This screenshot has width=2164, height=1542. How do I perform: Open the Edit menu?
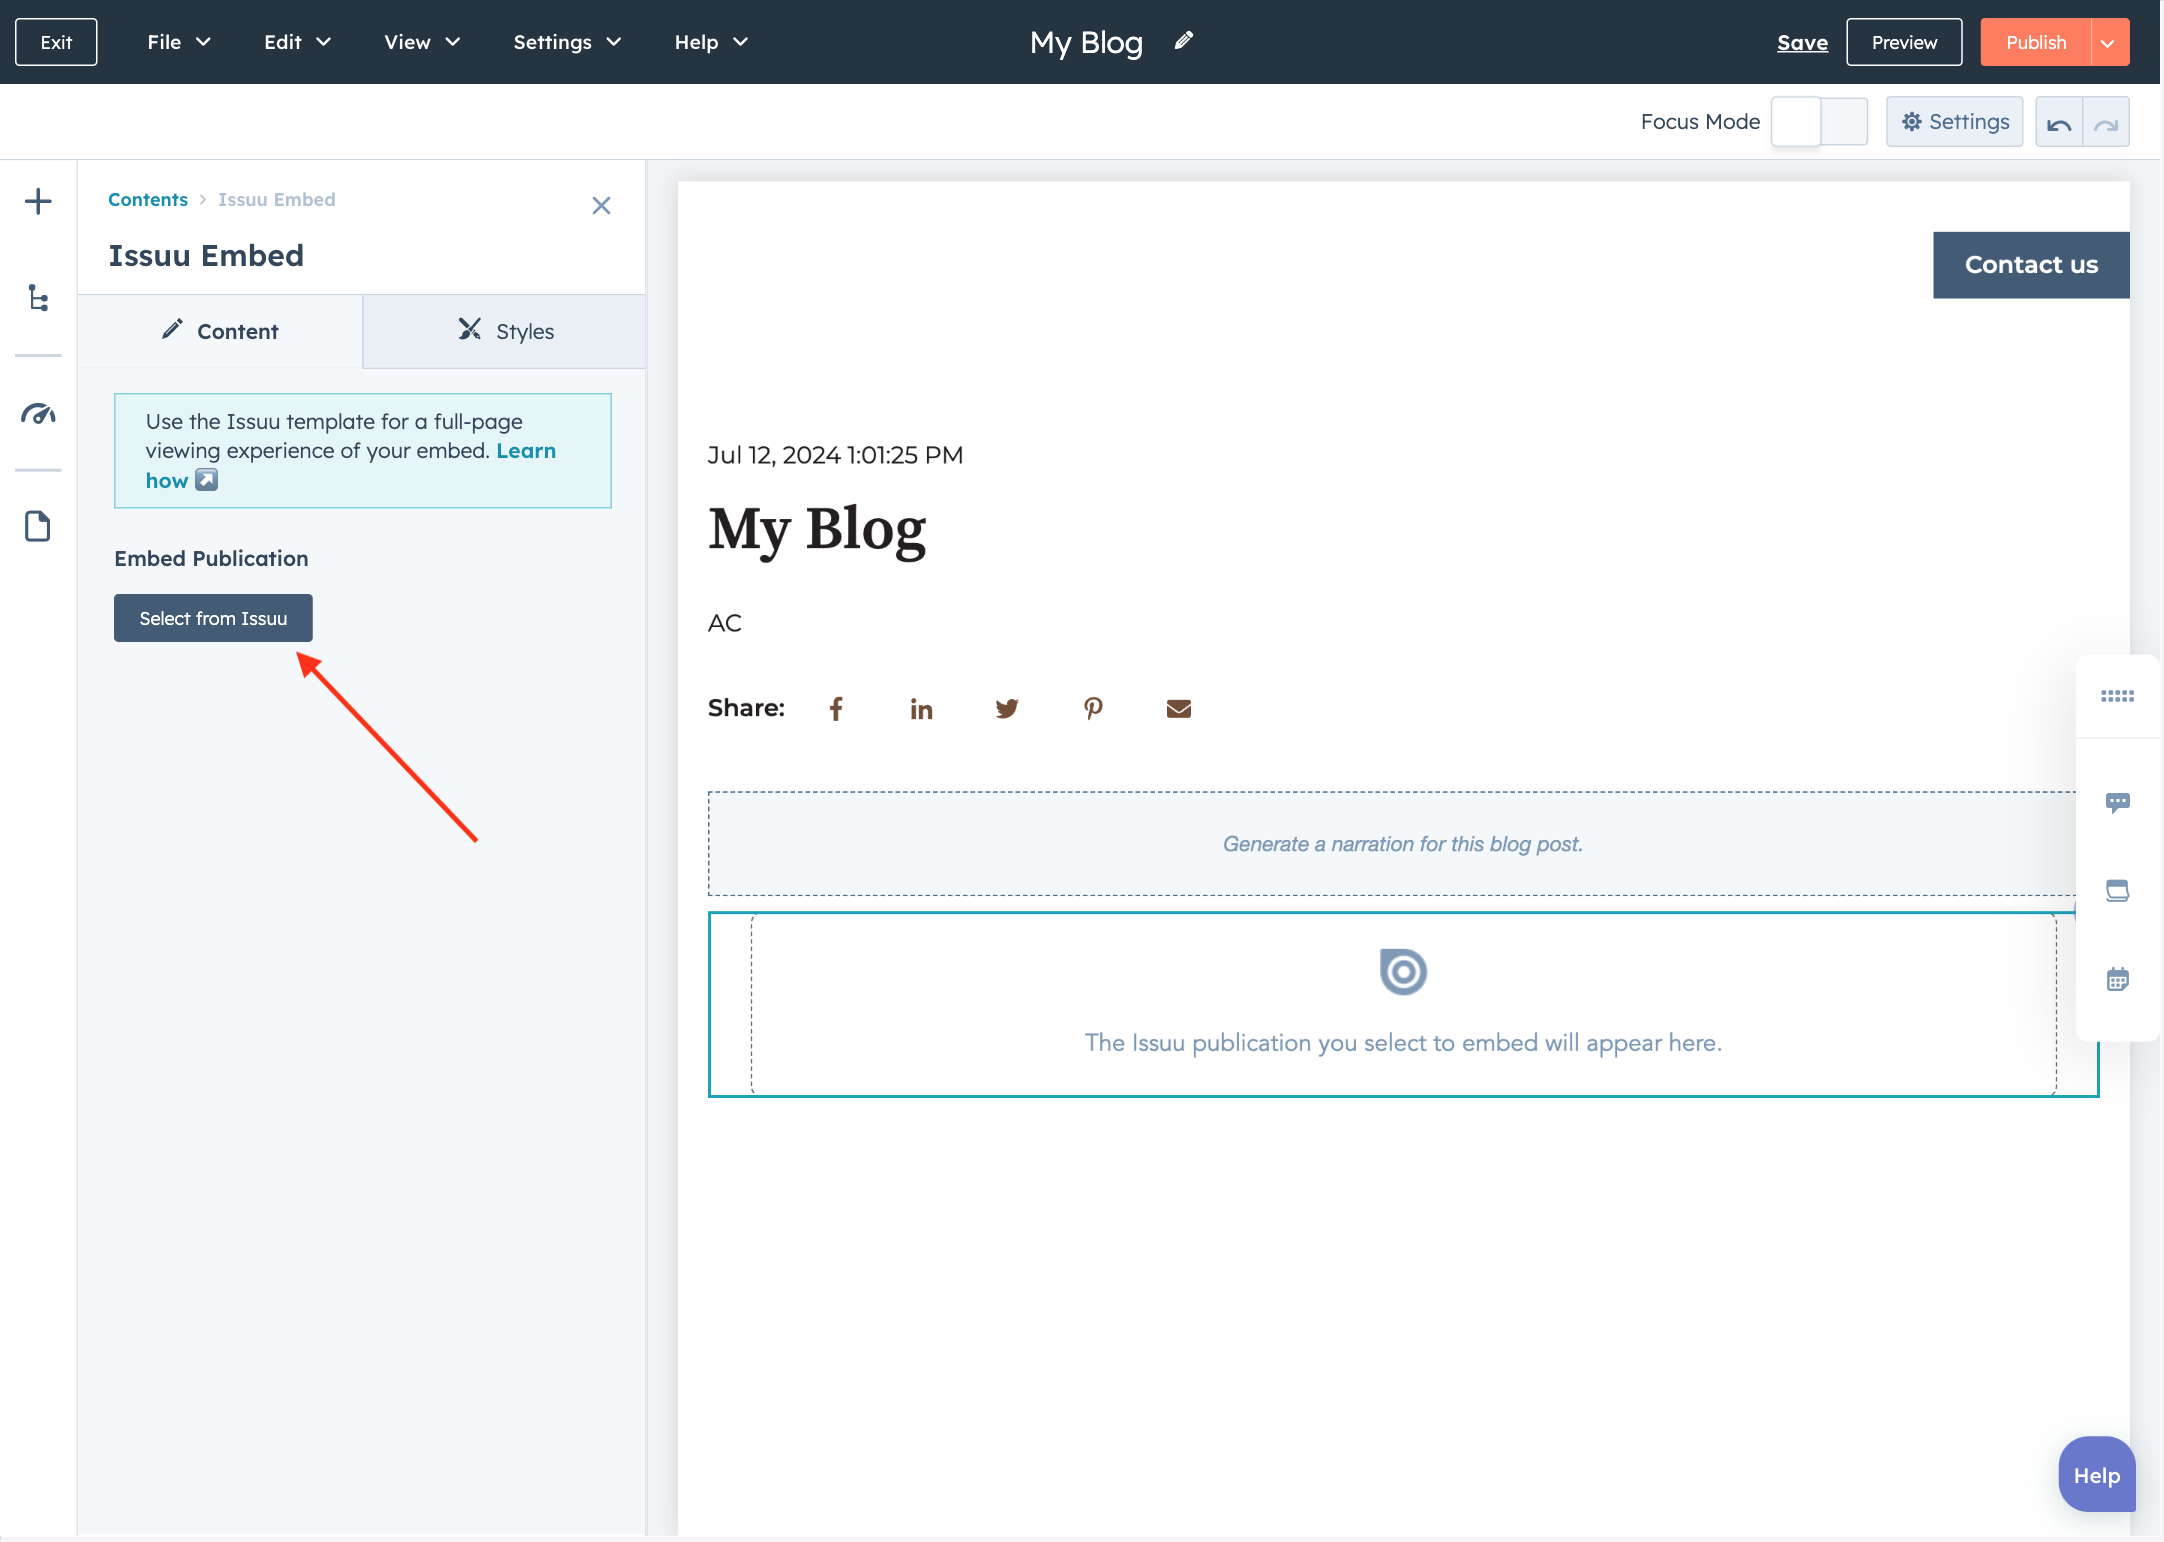[297, 42]
